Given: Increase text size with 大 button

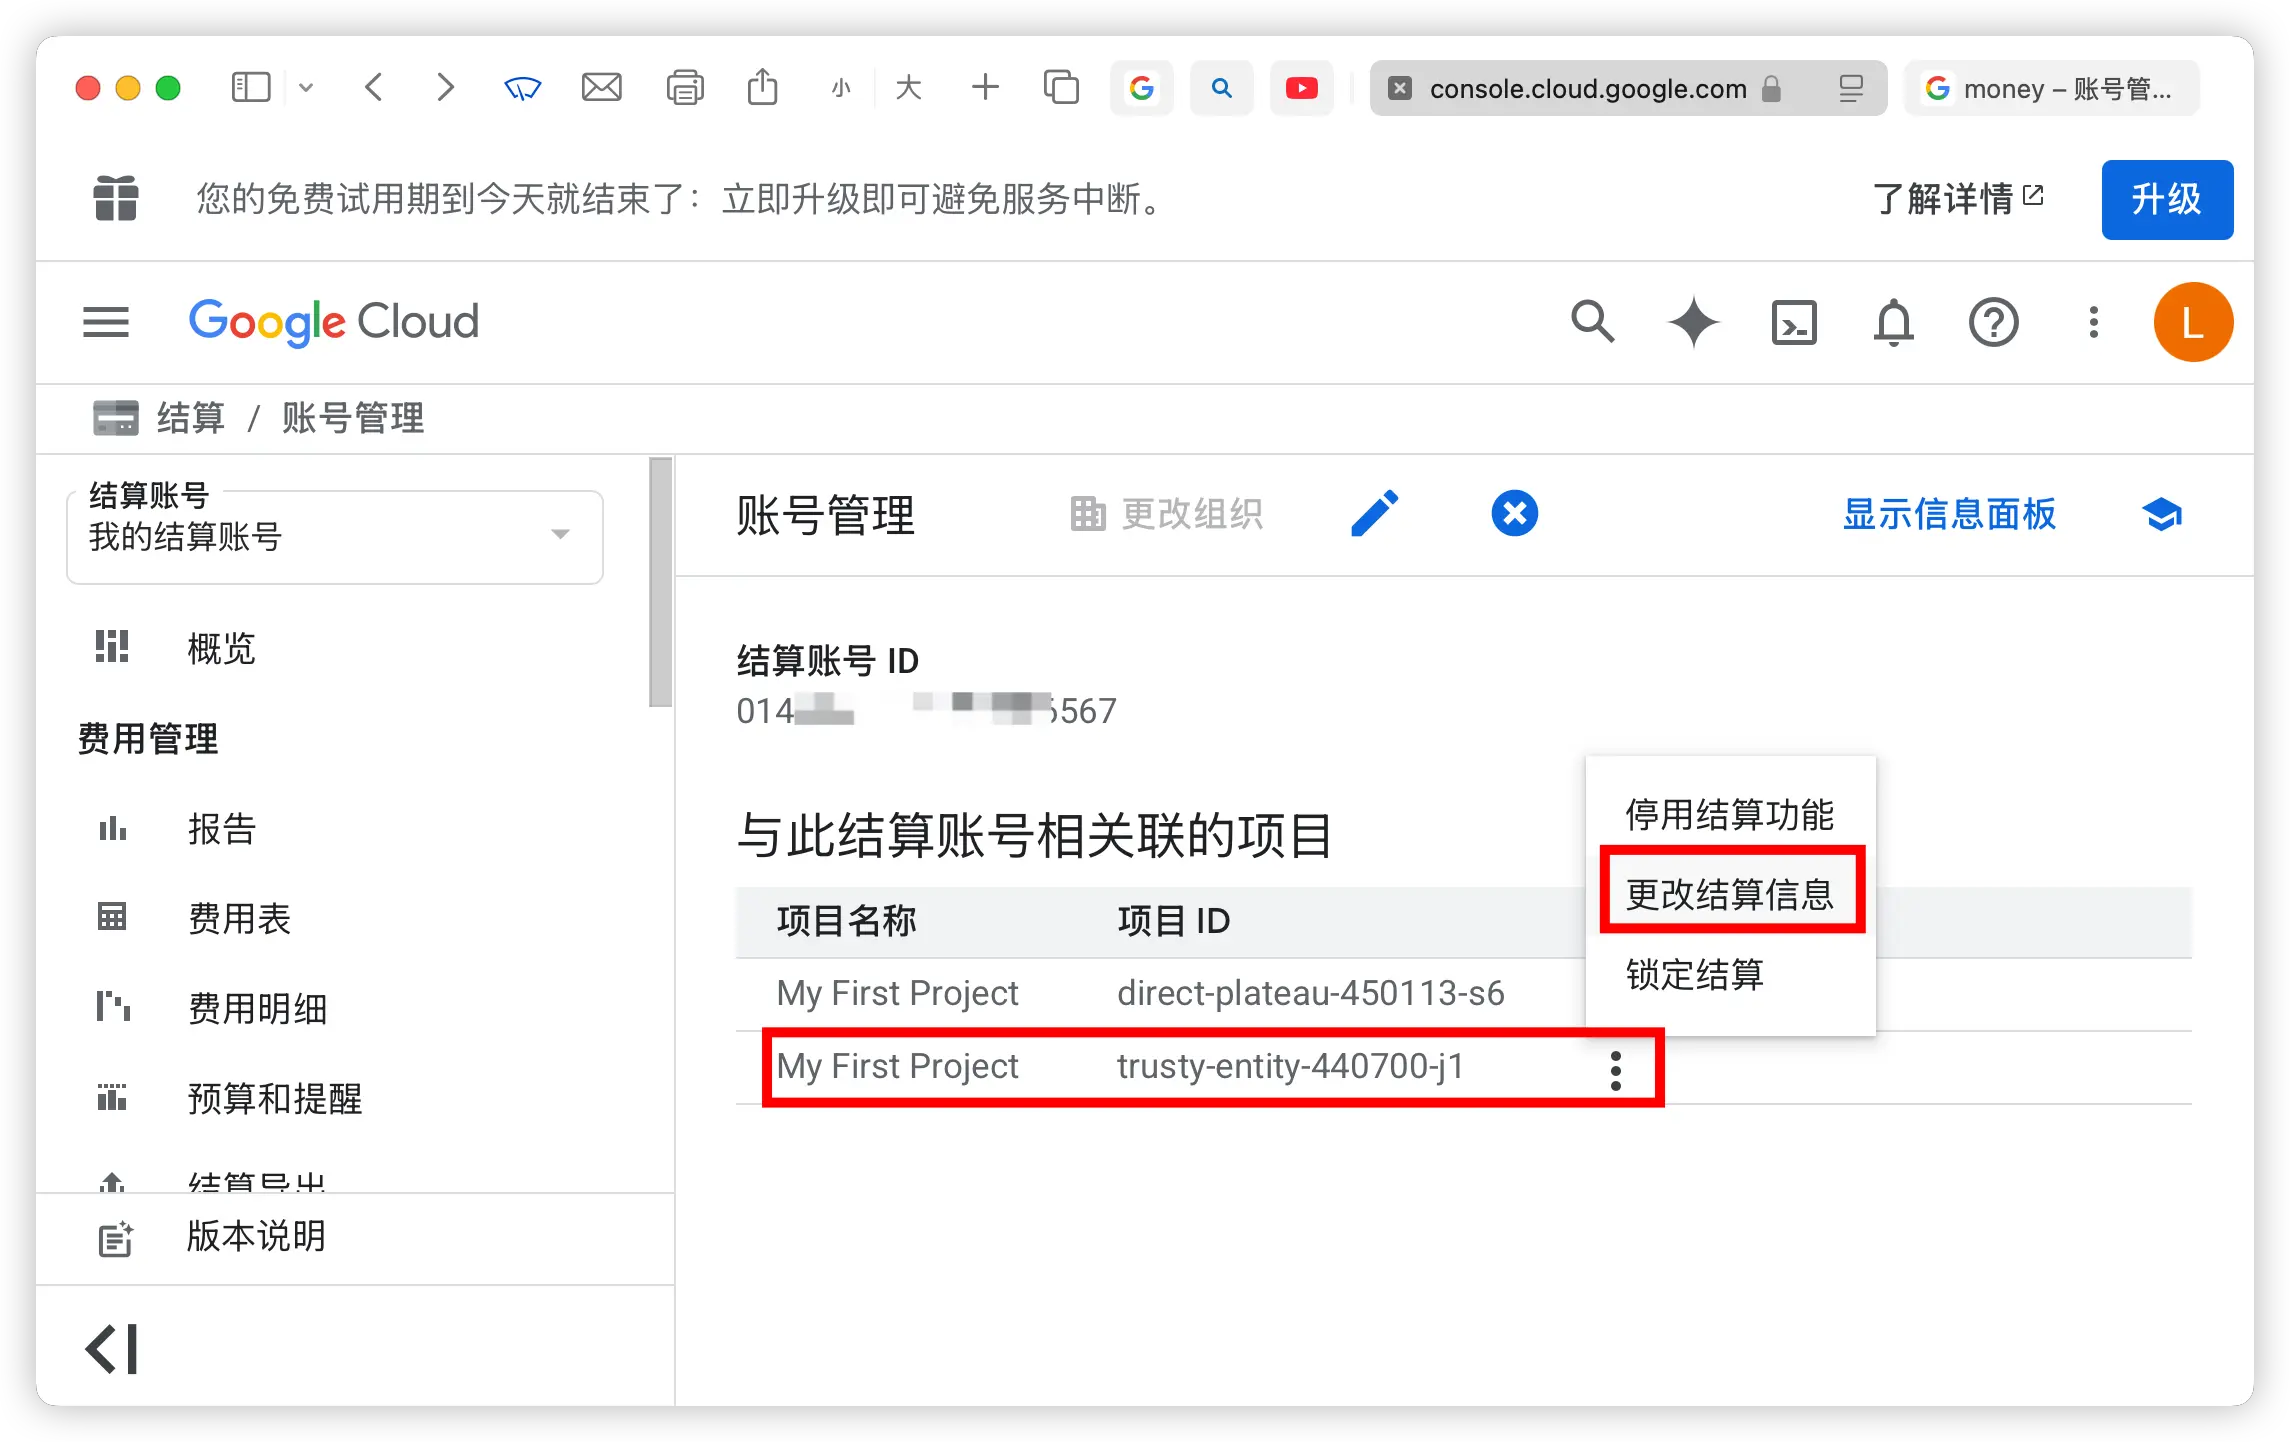Looking at the screenshot, I should [x=908, y=88].
